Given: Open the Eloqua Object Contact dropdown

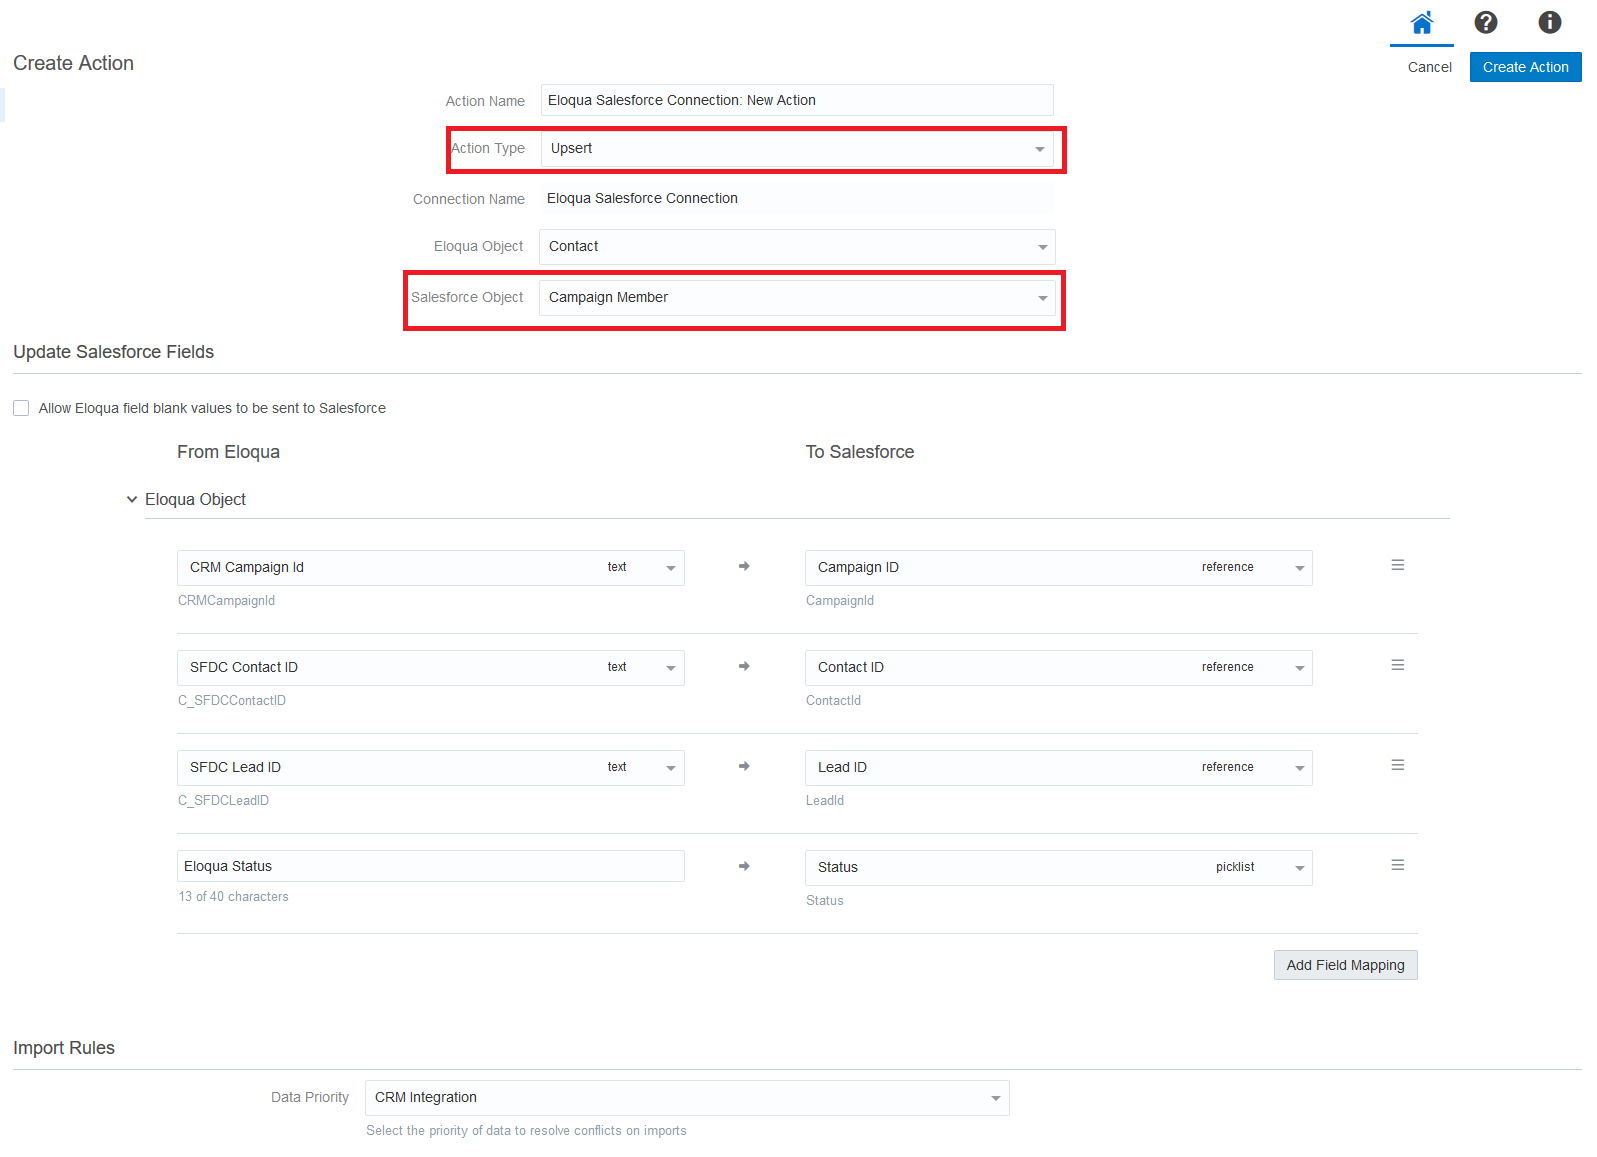Looking at the screenshot, I should tap(796, 247).
